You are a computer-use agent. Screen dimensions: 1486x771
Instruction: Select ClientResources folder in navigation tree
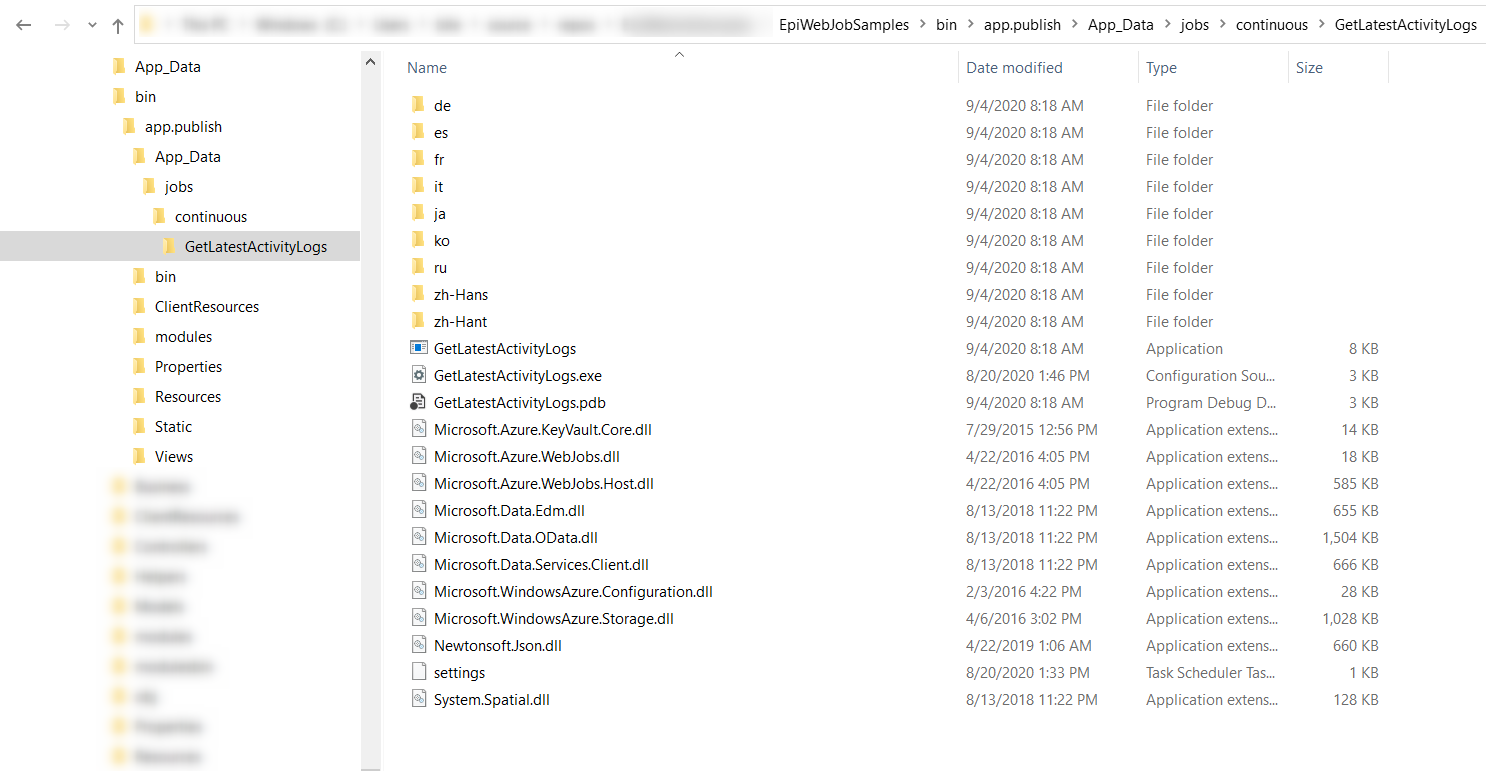pyautogui.click(x=206, y=306)
